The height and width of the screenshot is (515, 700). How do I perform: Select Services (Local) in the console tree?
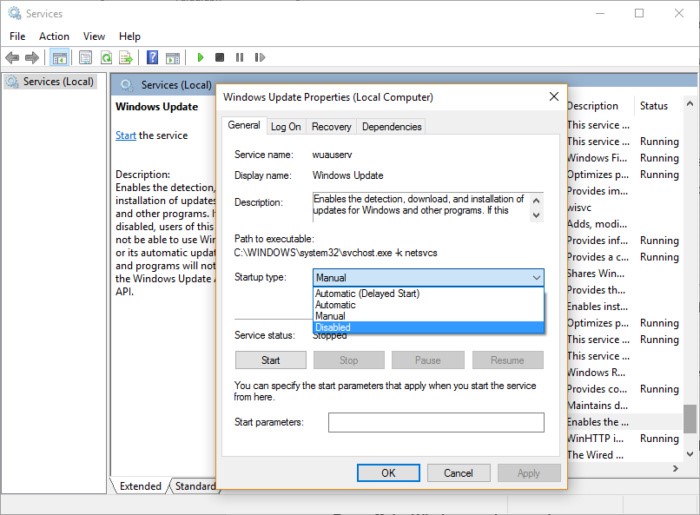(x=58, y=82)
